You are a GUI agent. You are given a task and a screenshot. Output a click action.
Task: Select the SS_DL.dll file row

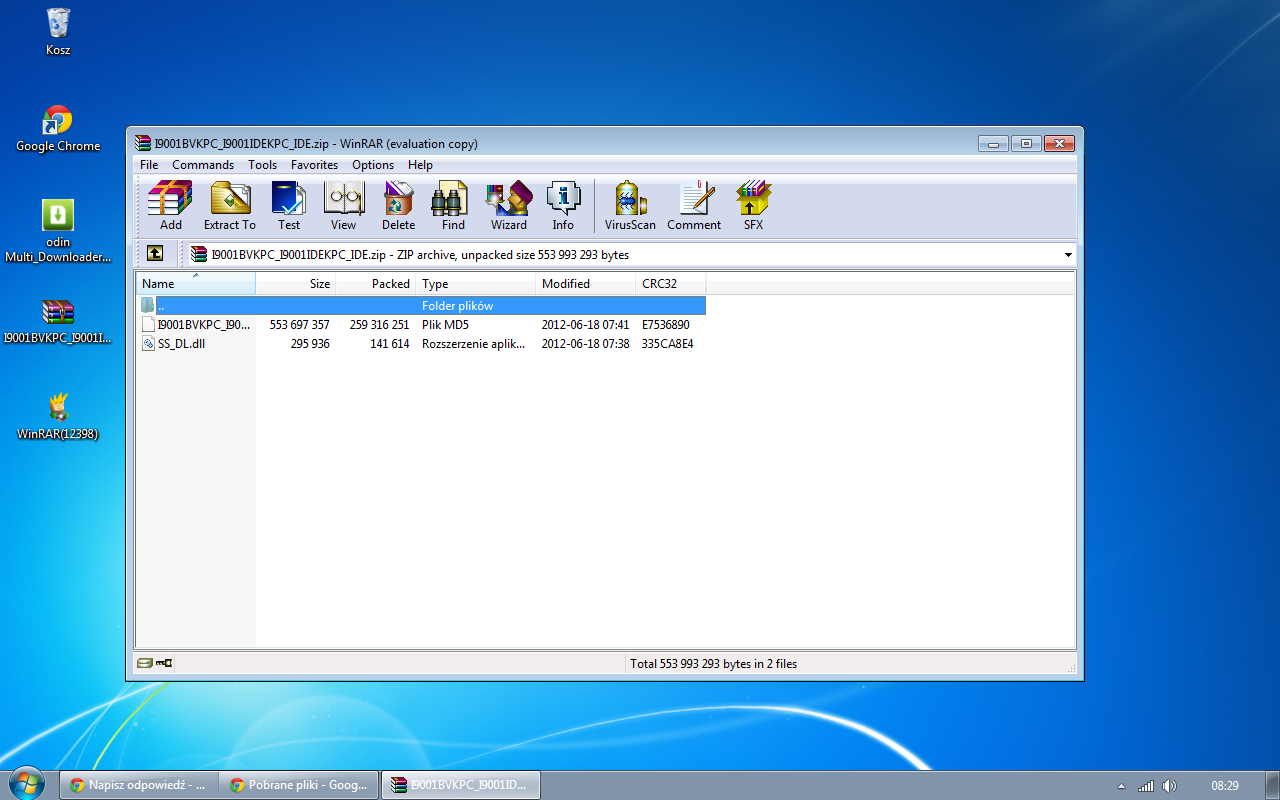coord(421,344)
